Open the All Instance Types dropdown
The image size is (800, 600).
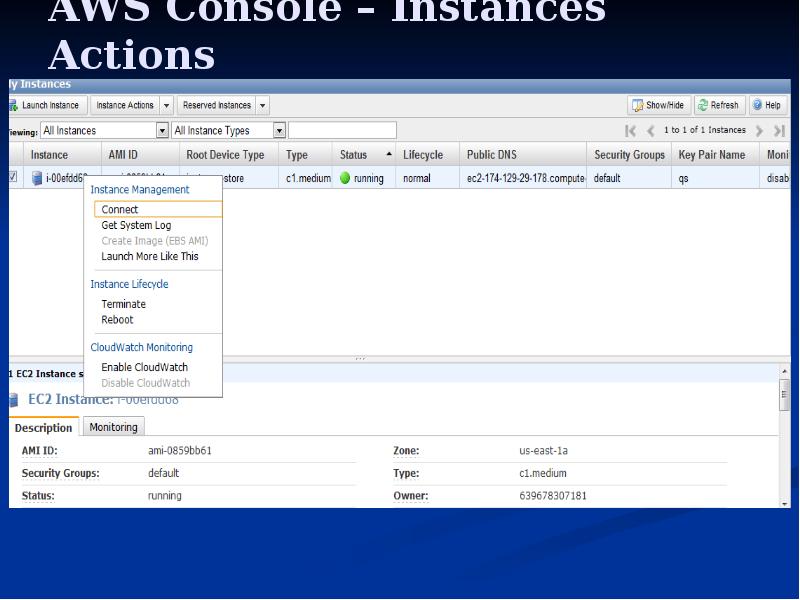point(280,130)
